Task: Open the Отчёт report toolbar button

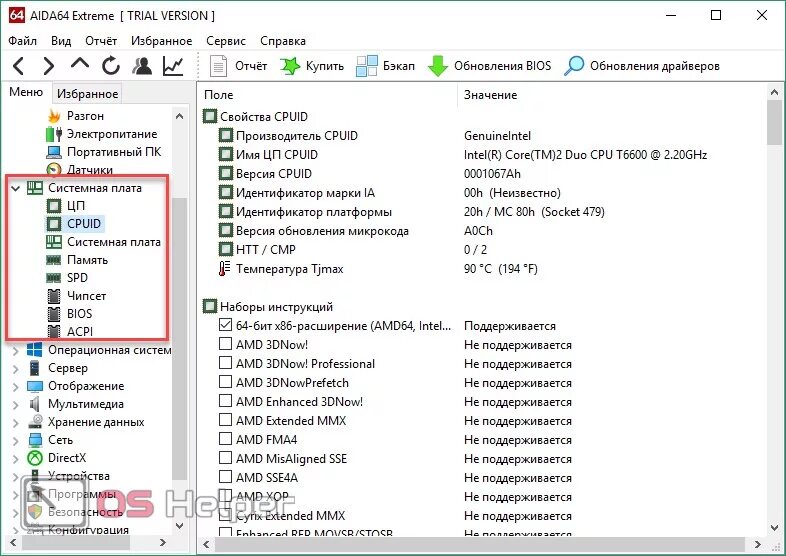Action: click(238, 66)
